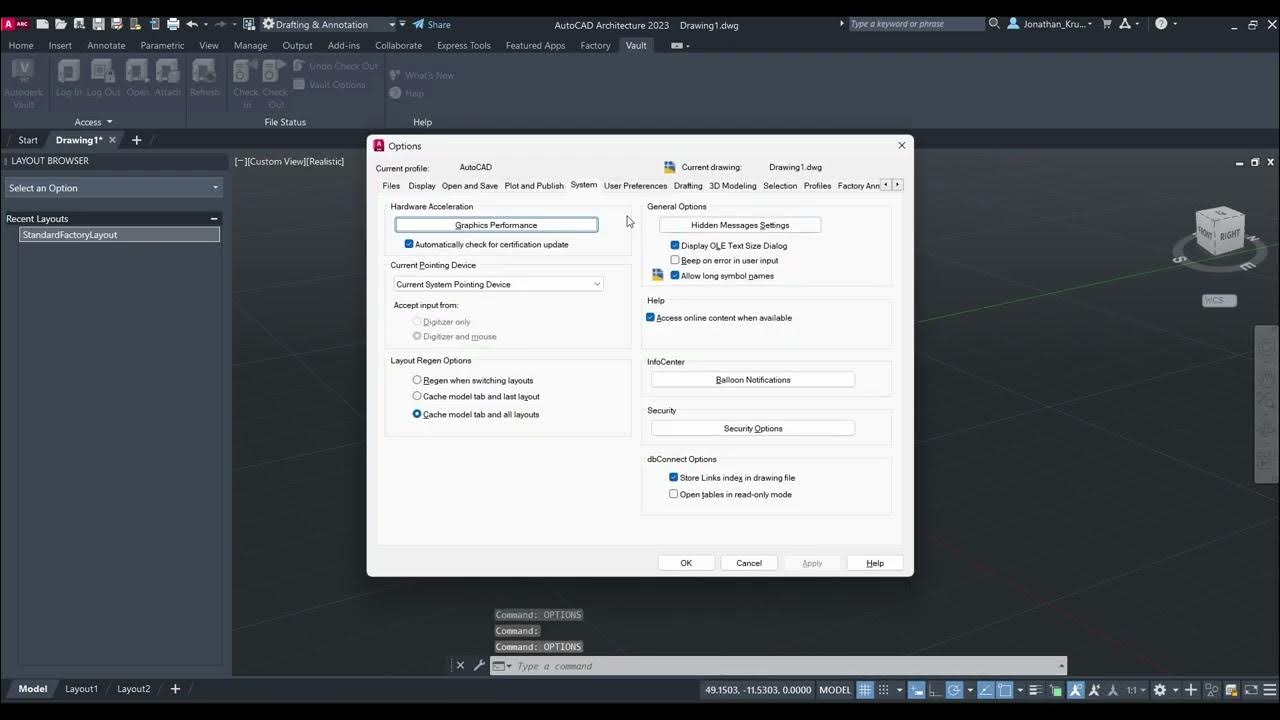This screenshot has height=720, width=1280.
Task: Open WCS coordinate system menu
Action: tap(1219, 300)
